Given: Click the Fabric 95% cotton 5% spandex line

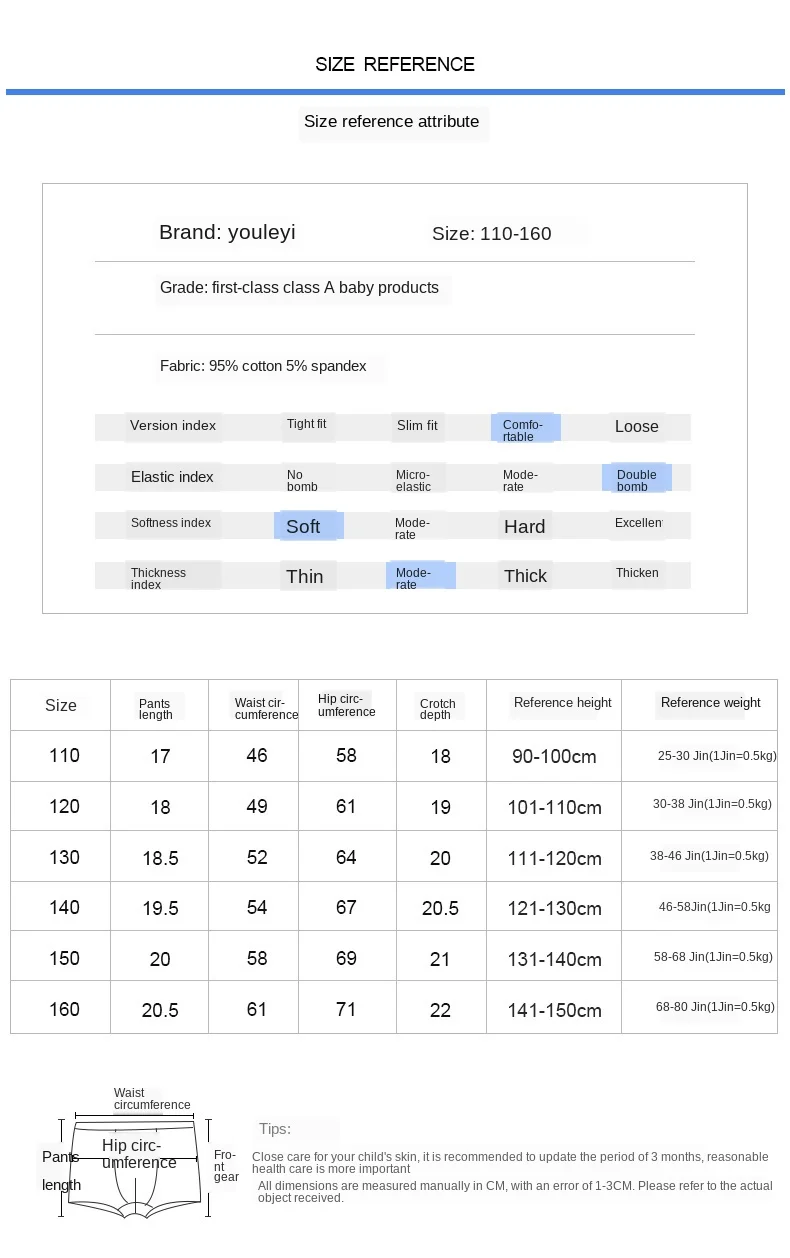Looking at the screenshot, I should click(x=263, y=366).
